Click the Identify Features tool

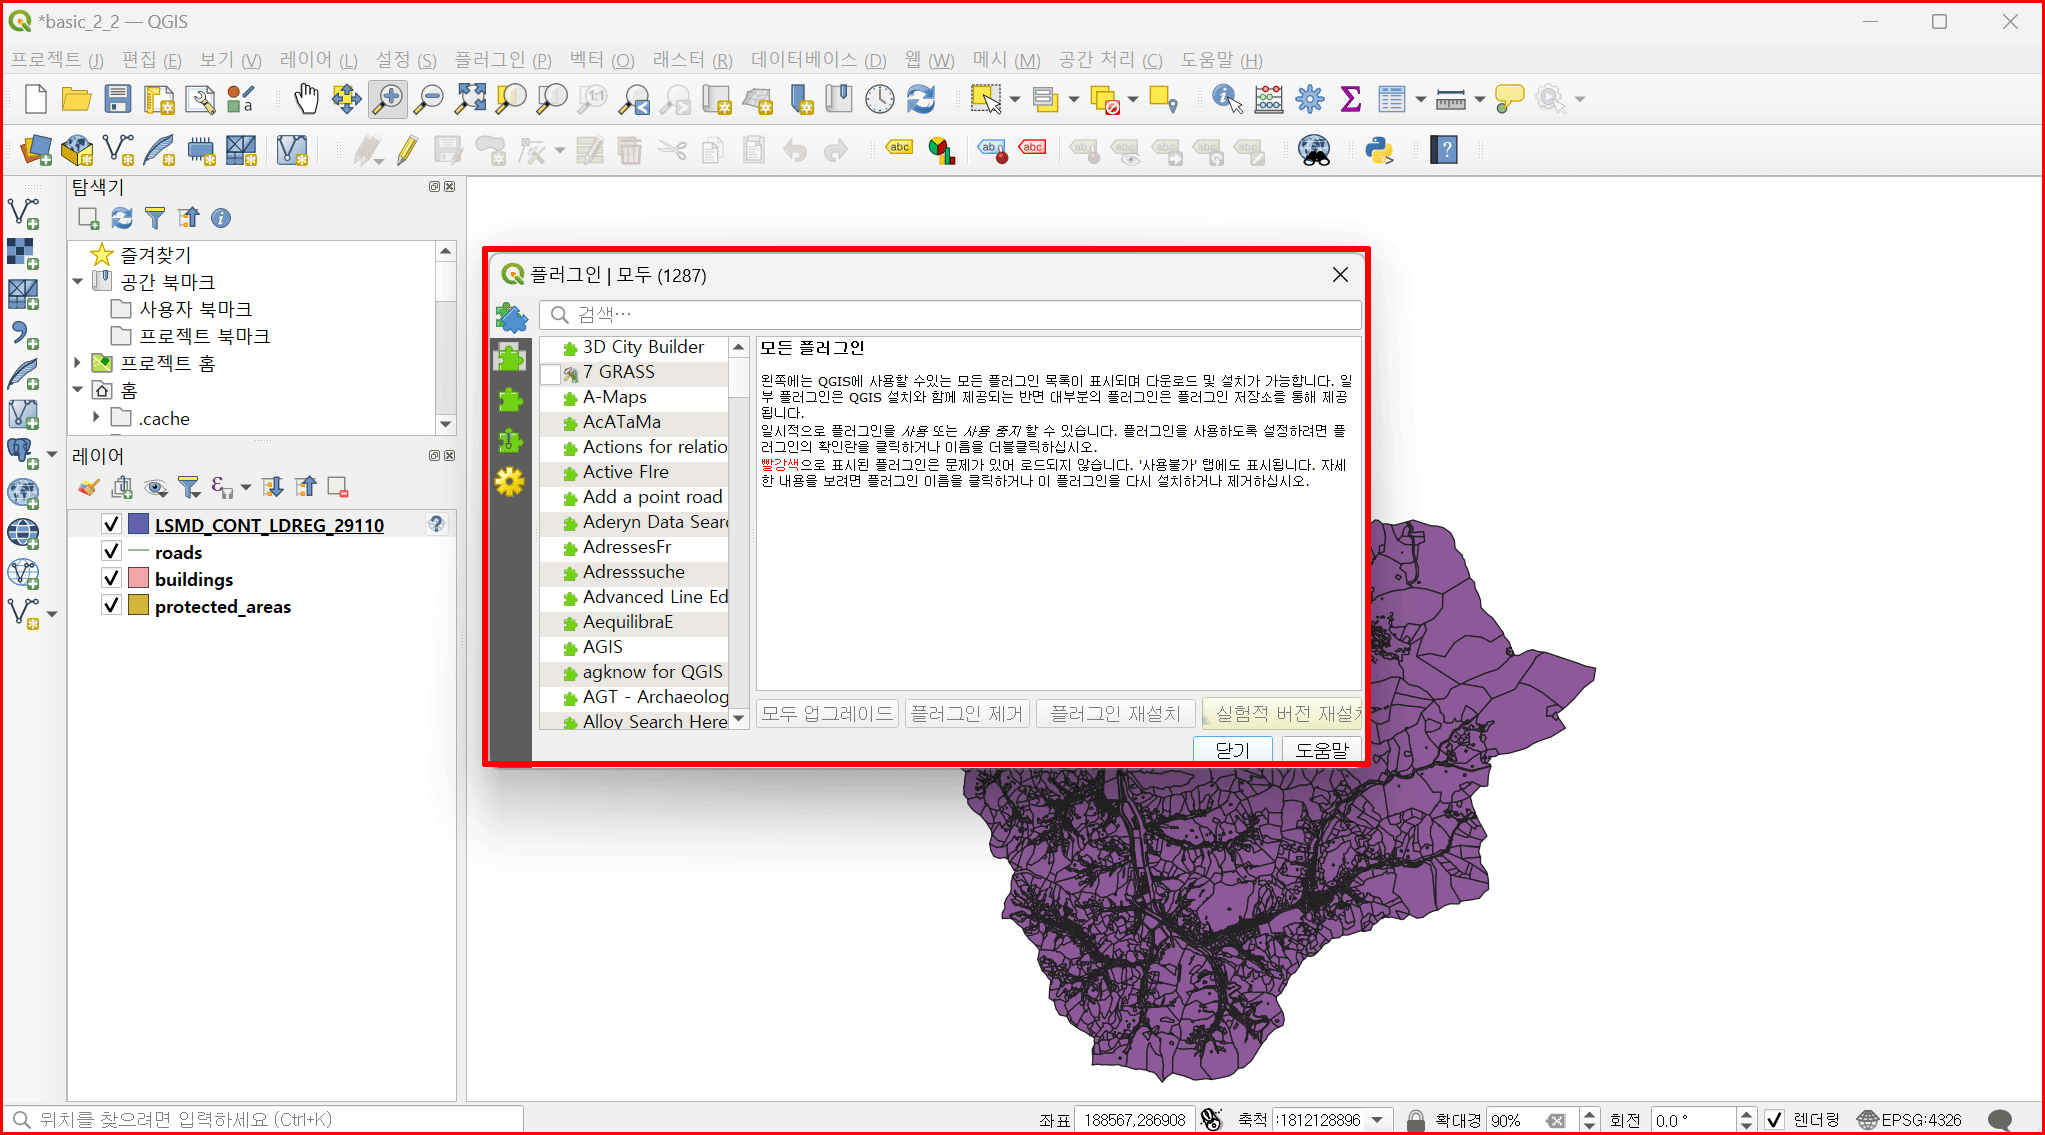pyautogui.click(x=1226, y=98)
